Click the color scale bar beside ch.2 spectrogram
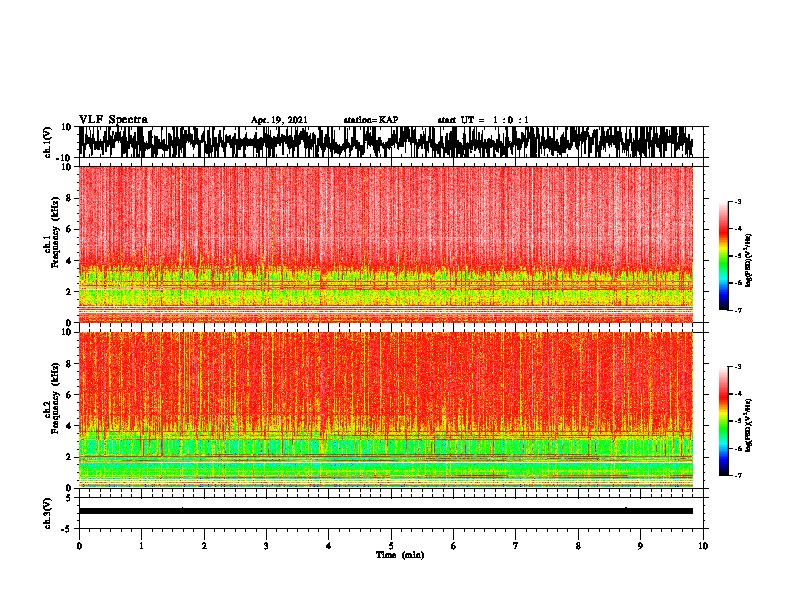This screenshot has width=792, height=612. pos(723,421)
